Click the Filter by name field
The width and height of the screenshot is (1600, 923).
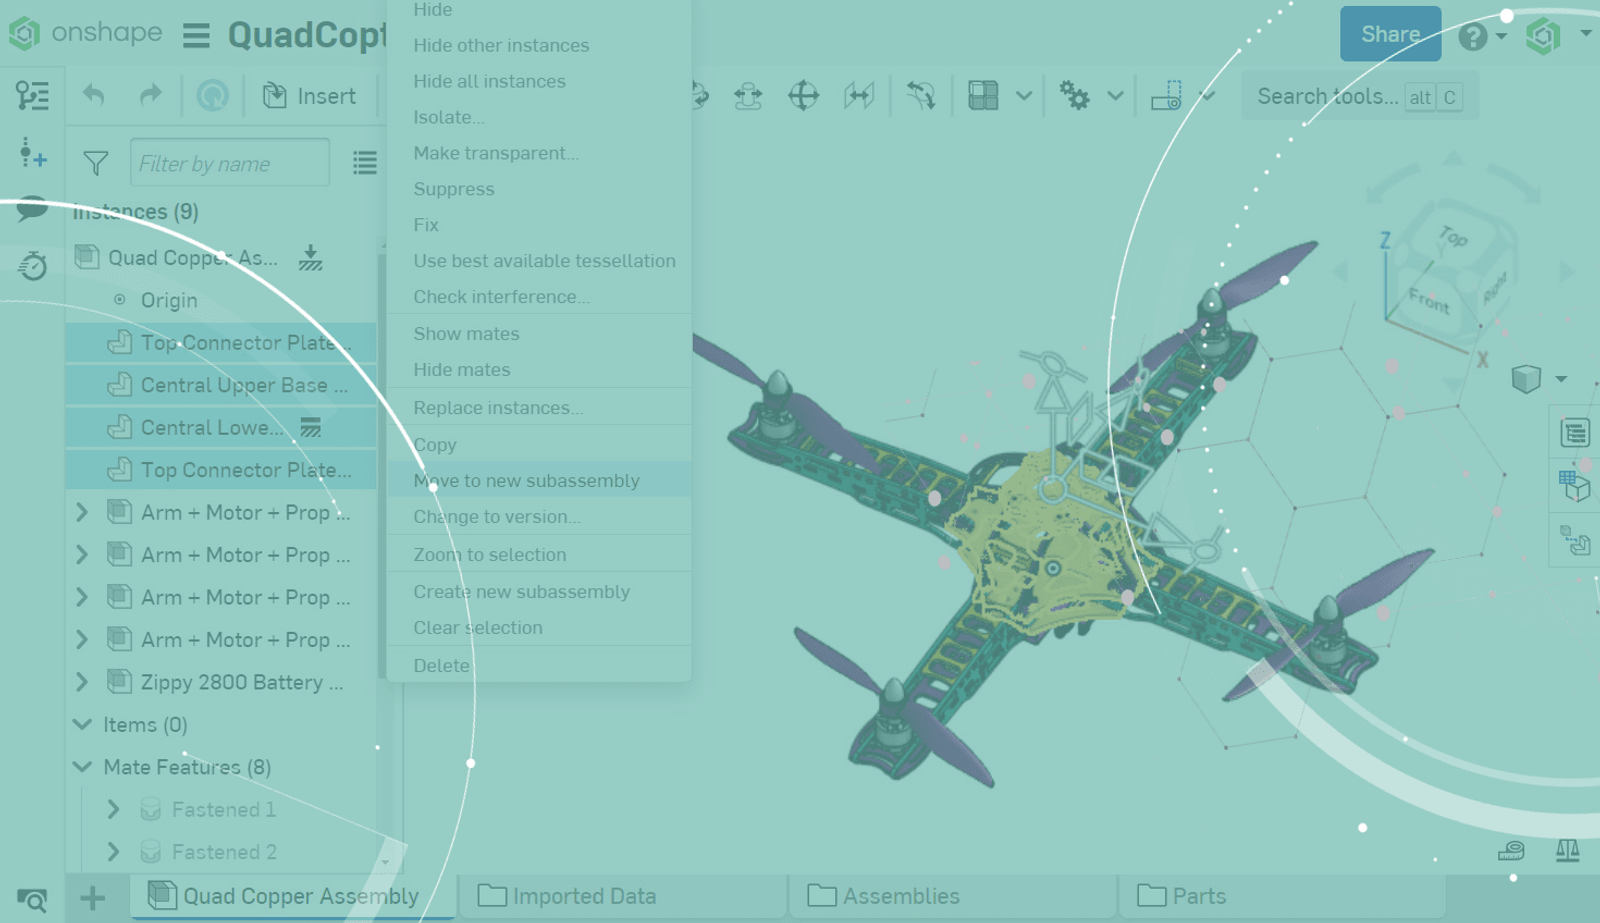(x=230, y=163)
